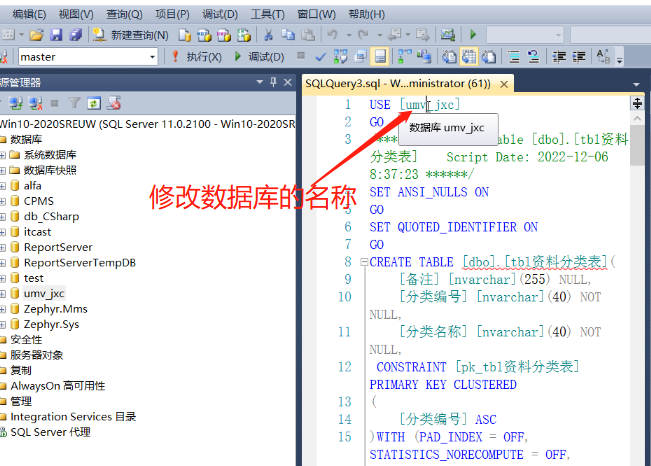Comment out the selected lines
The image size is (651, 466).
[514, 56]
